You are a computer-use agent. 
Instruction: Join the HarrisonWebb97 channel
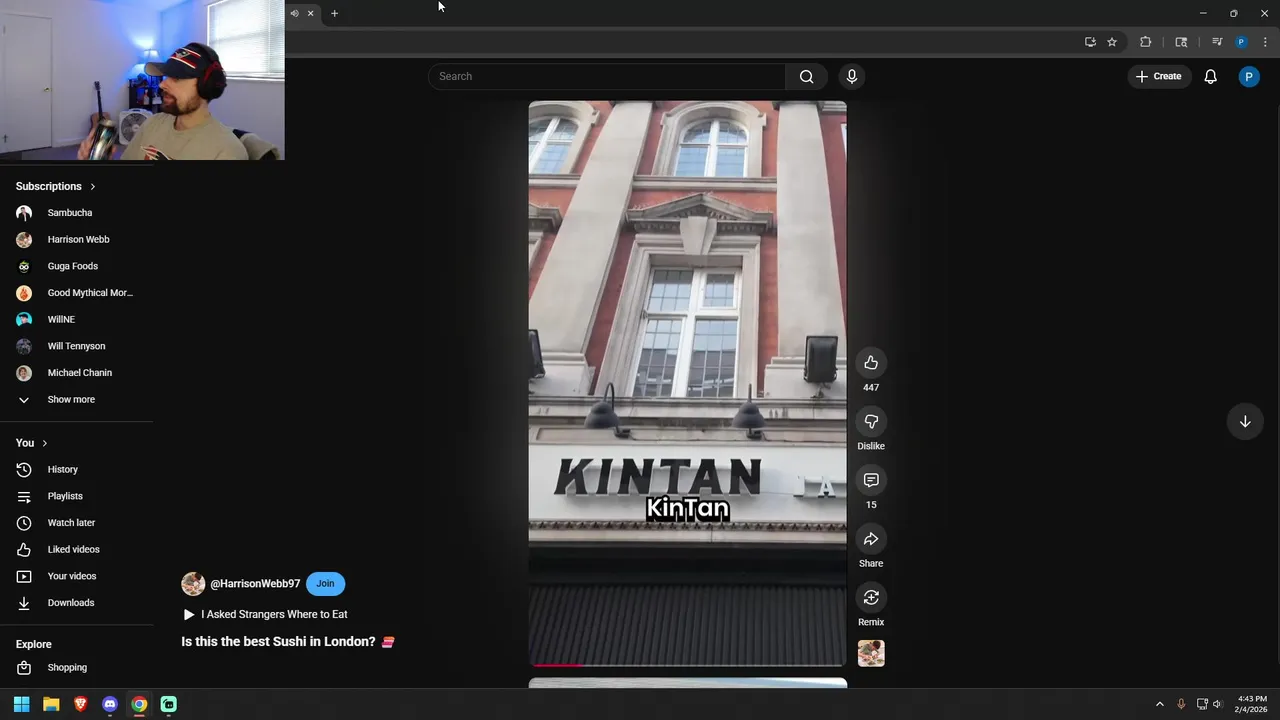pos(325,584)
